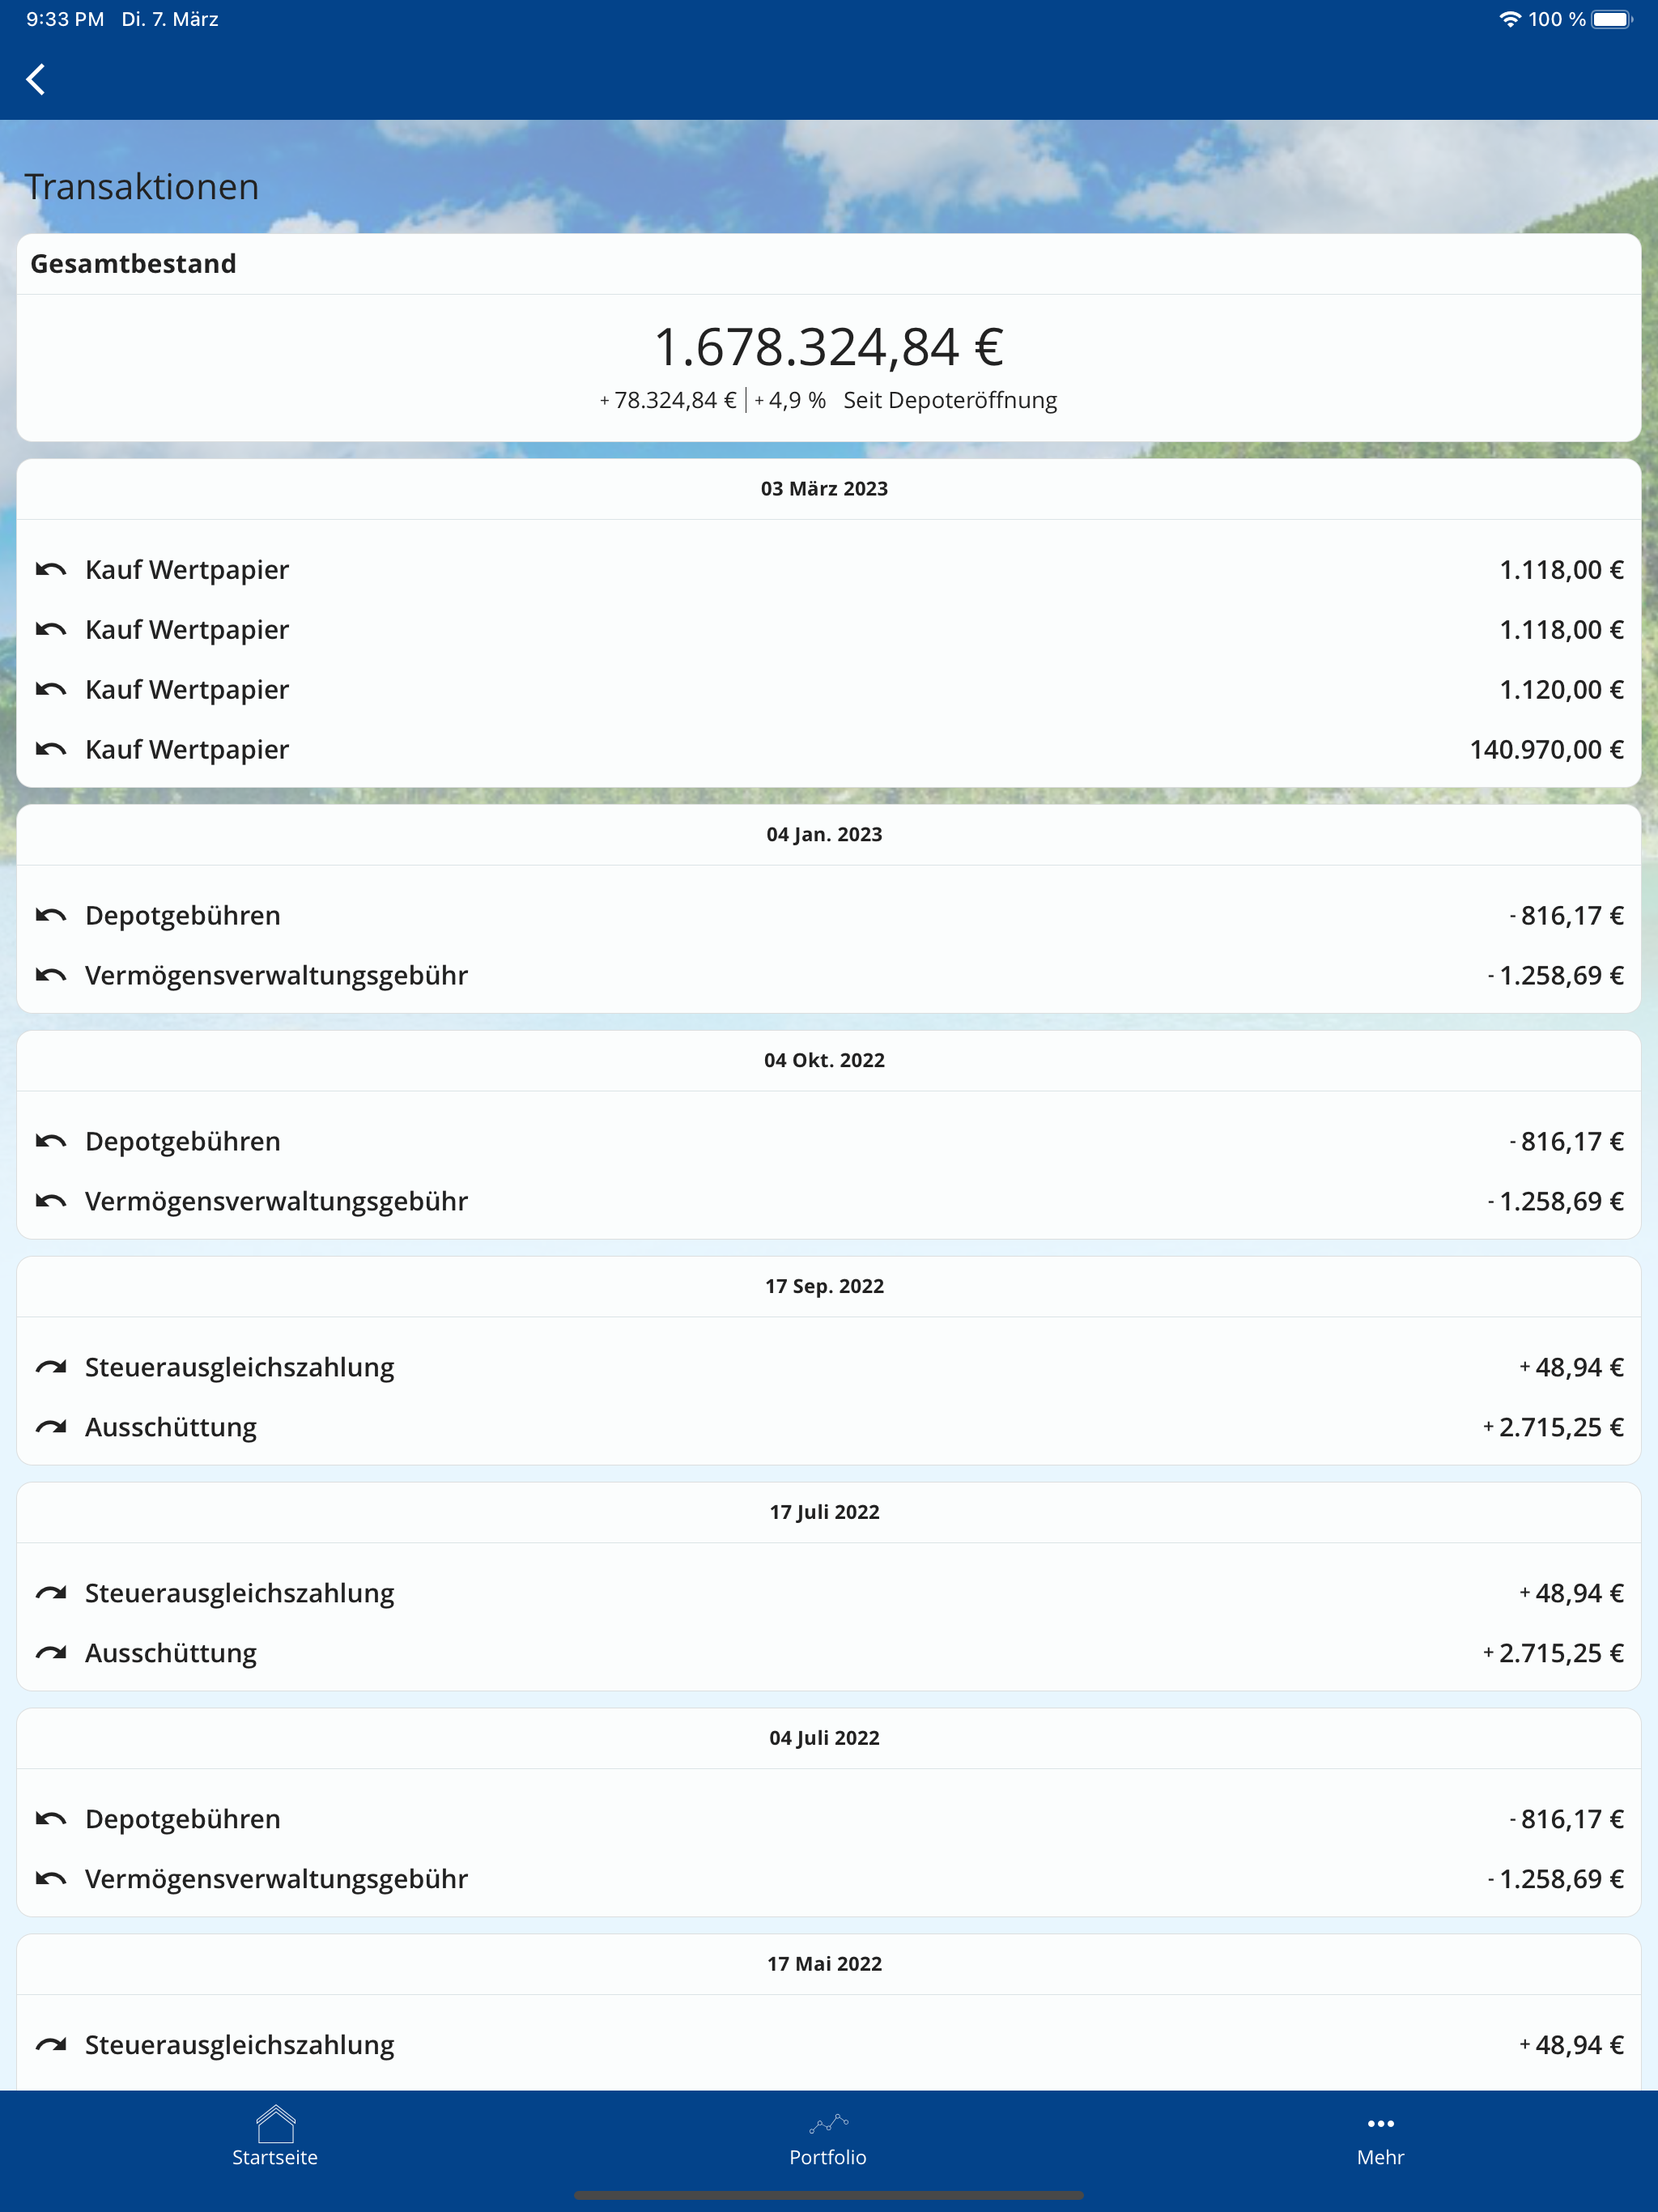The image size is (1658, 2212).
Task: Click incoming arrow icon of Ausschüttung 17 Juli 2022
Action: 51,1654
